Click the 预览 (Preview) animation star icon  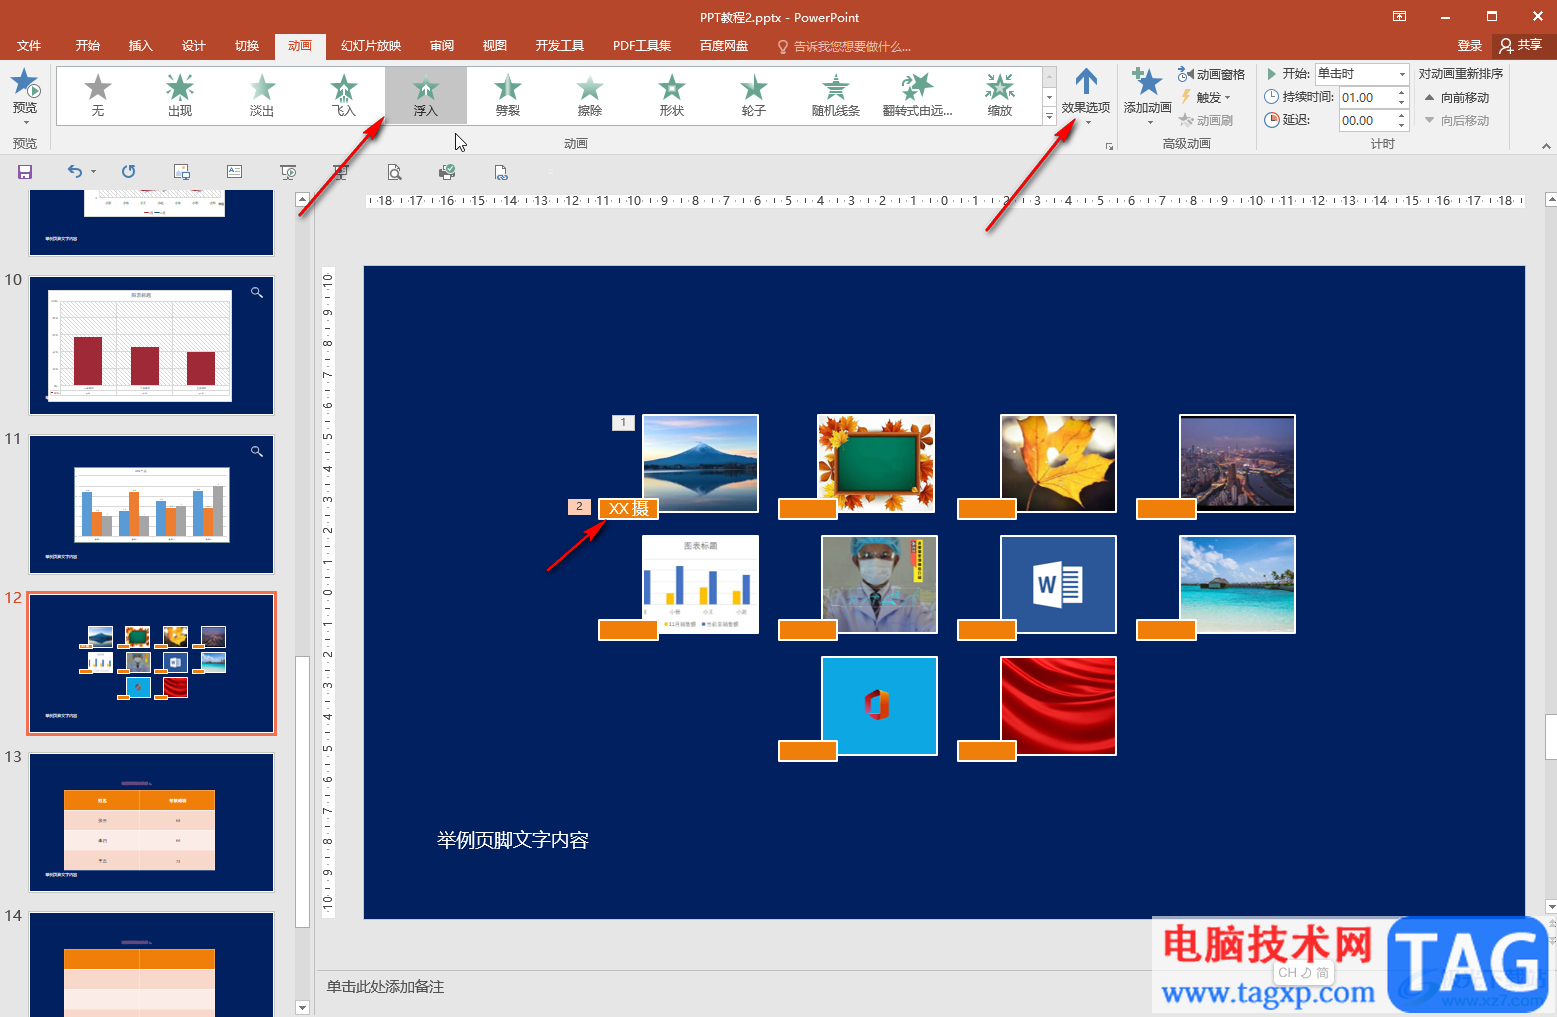25,85
